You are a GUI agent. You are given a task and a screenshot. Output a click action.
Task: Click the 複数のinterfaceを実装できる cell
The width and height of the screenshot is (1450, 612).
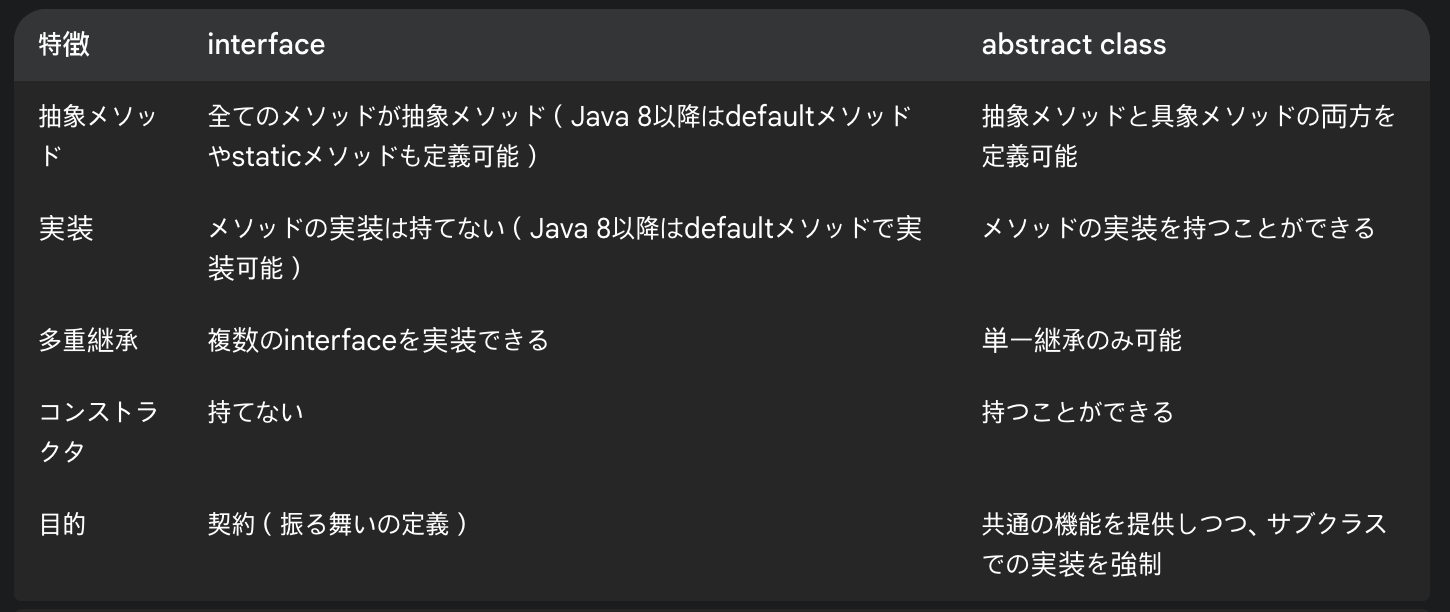point(379,340)
